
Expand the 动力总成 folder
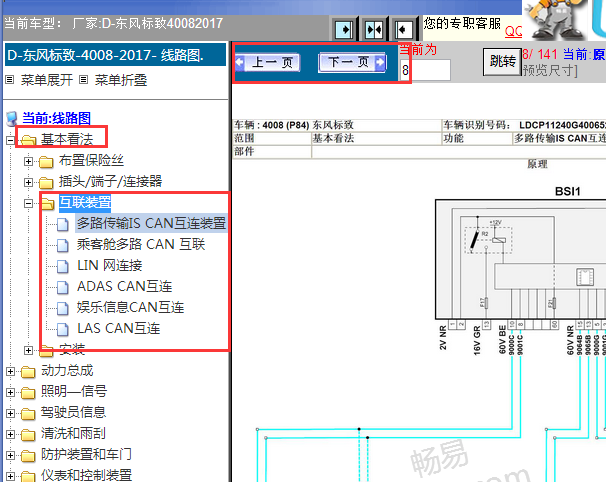[10, 371]
